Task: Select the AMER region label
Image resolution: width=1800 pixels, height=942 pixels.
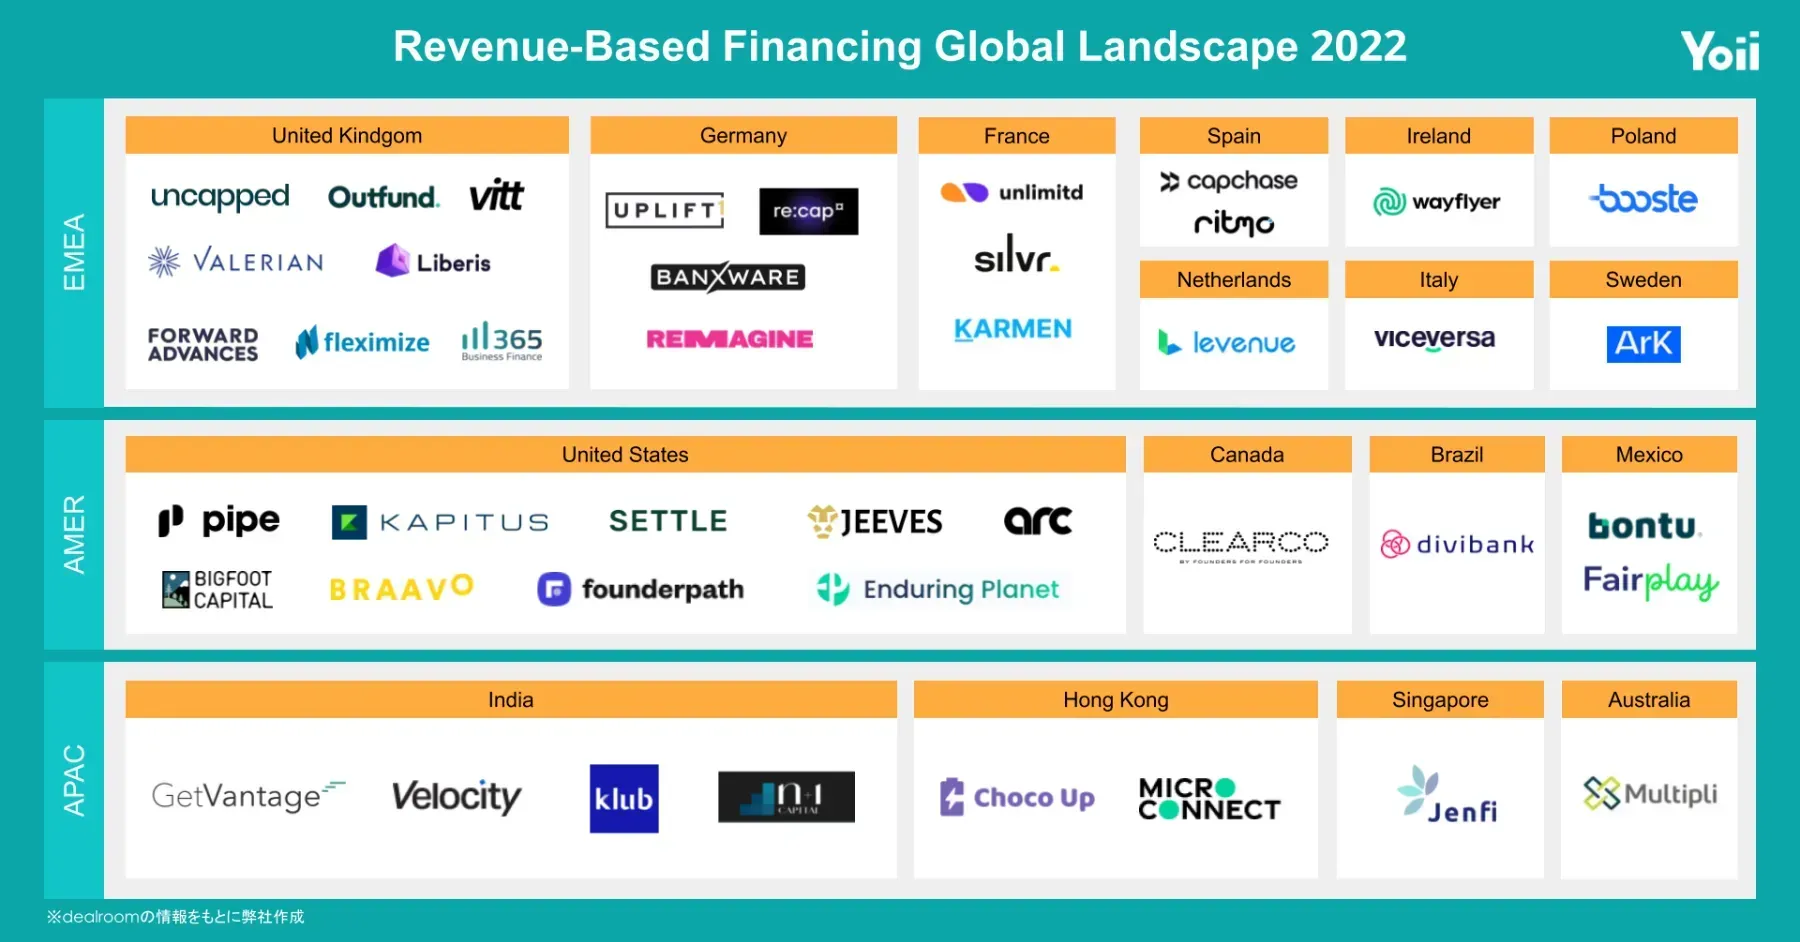Action: [x=74, y=534]
